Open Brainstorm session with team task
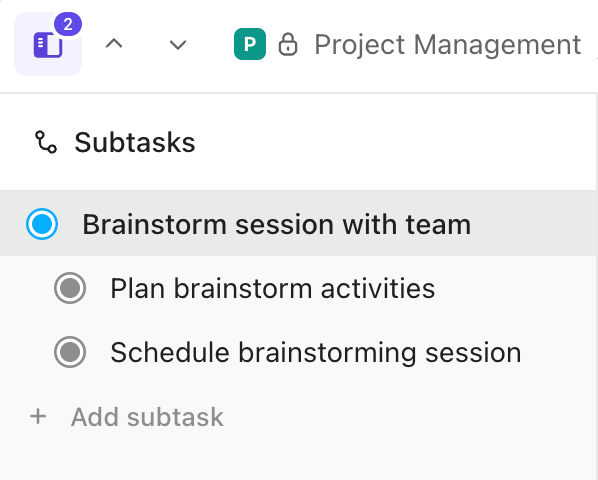This screenshot has width=598, height=480. click(x=277, y=224)
